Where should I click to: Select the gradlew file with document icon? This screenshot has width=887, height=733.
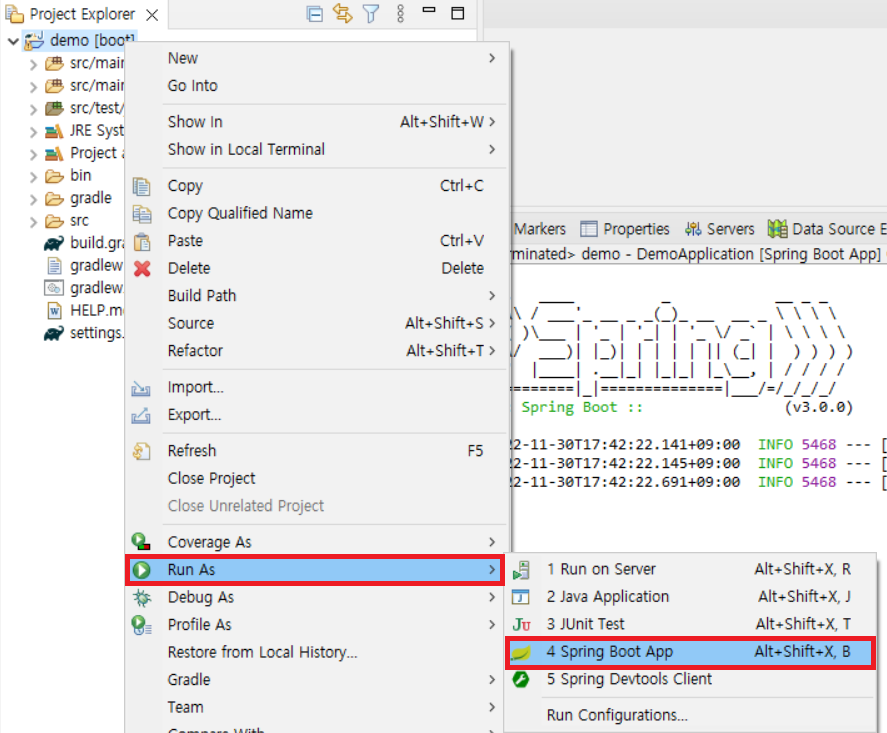coord(84,265)
